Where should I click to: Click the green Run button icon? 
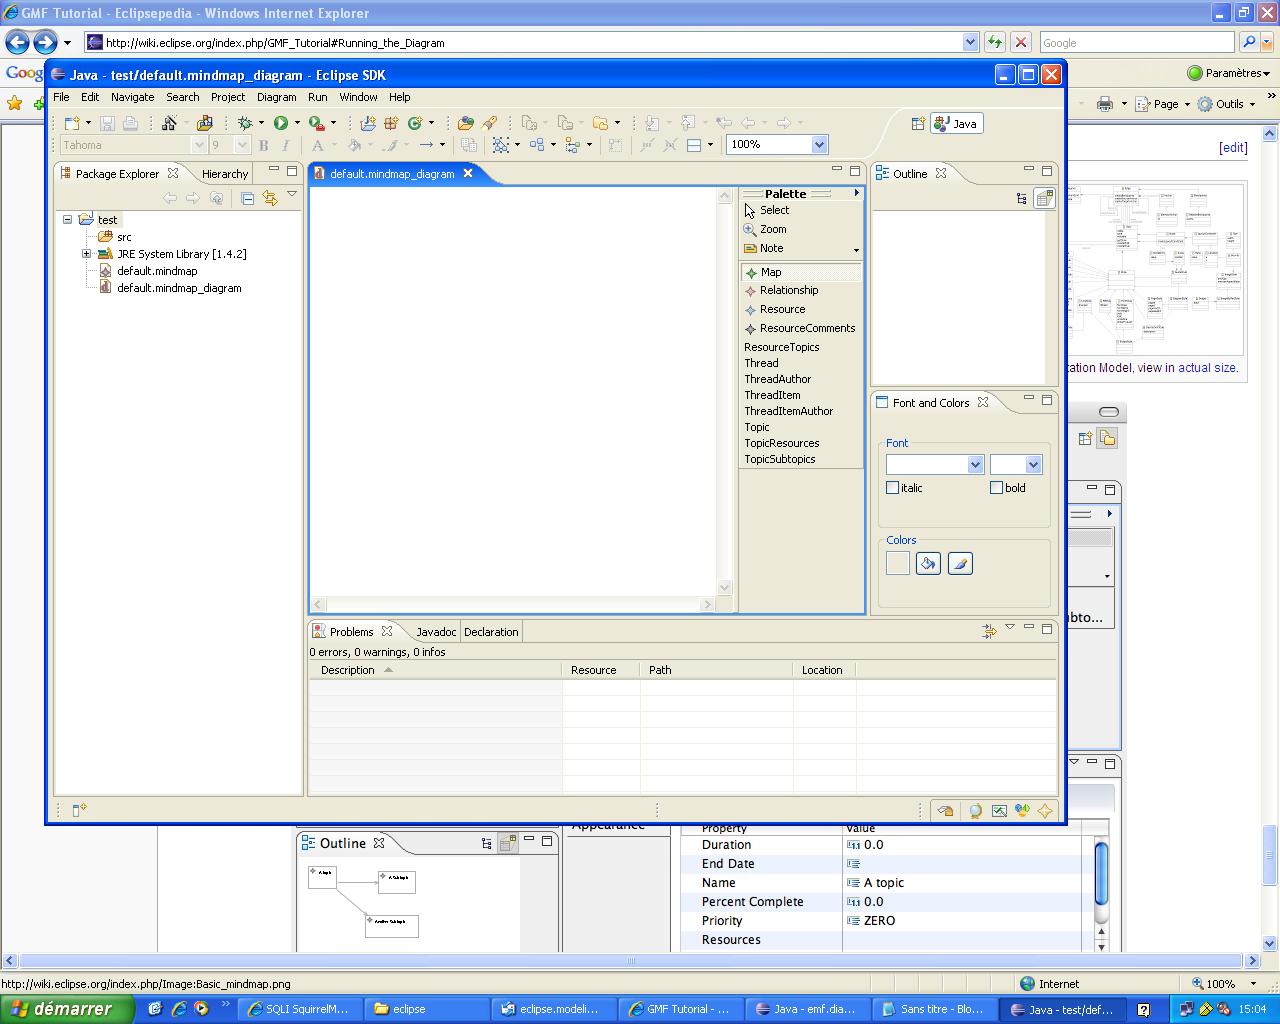(281, 123)
